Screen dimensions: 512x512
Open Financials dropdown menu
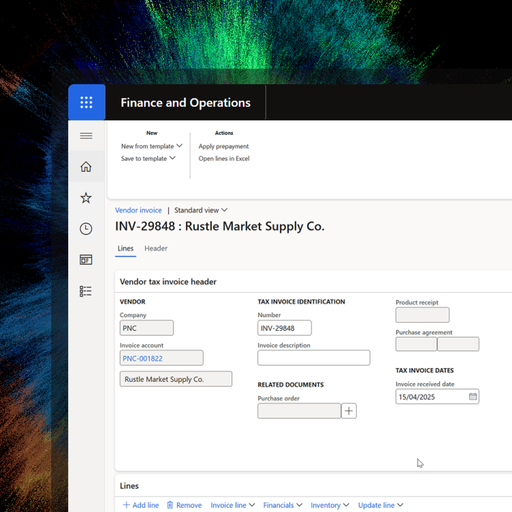tap(283, 505)
